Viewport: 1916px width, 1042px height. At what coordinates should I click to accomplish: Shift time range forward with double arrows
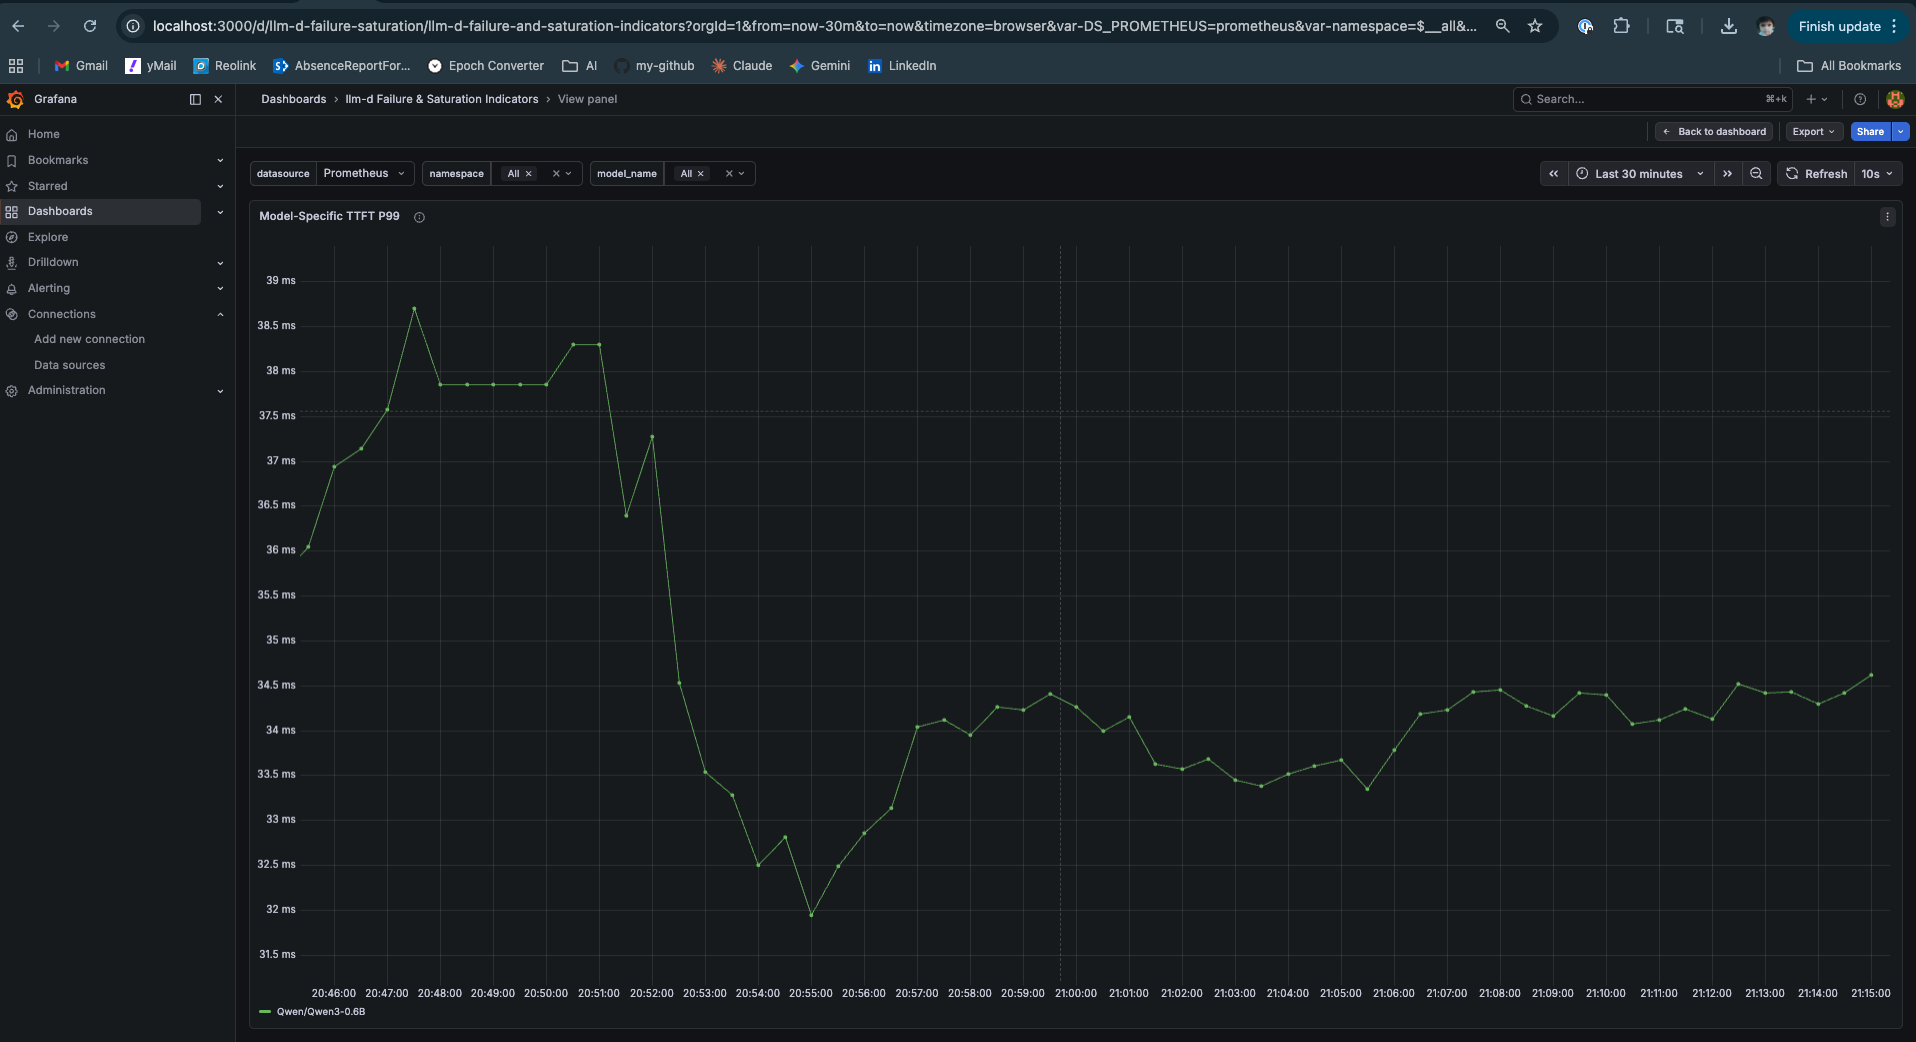(1727, 173)
